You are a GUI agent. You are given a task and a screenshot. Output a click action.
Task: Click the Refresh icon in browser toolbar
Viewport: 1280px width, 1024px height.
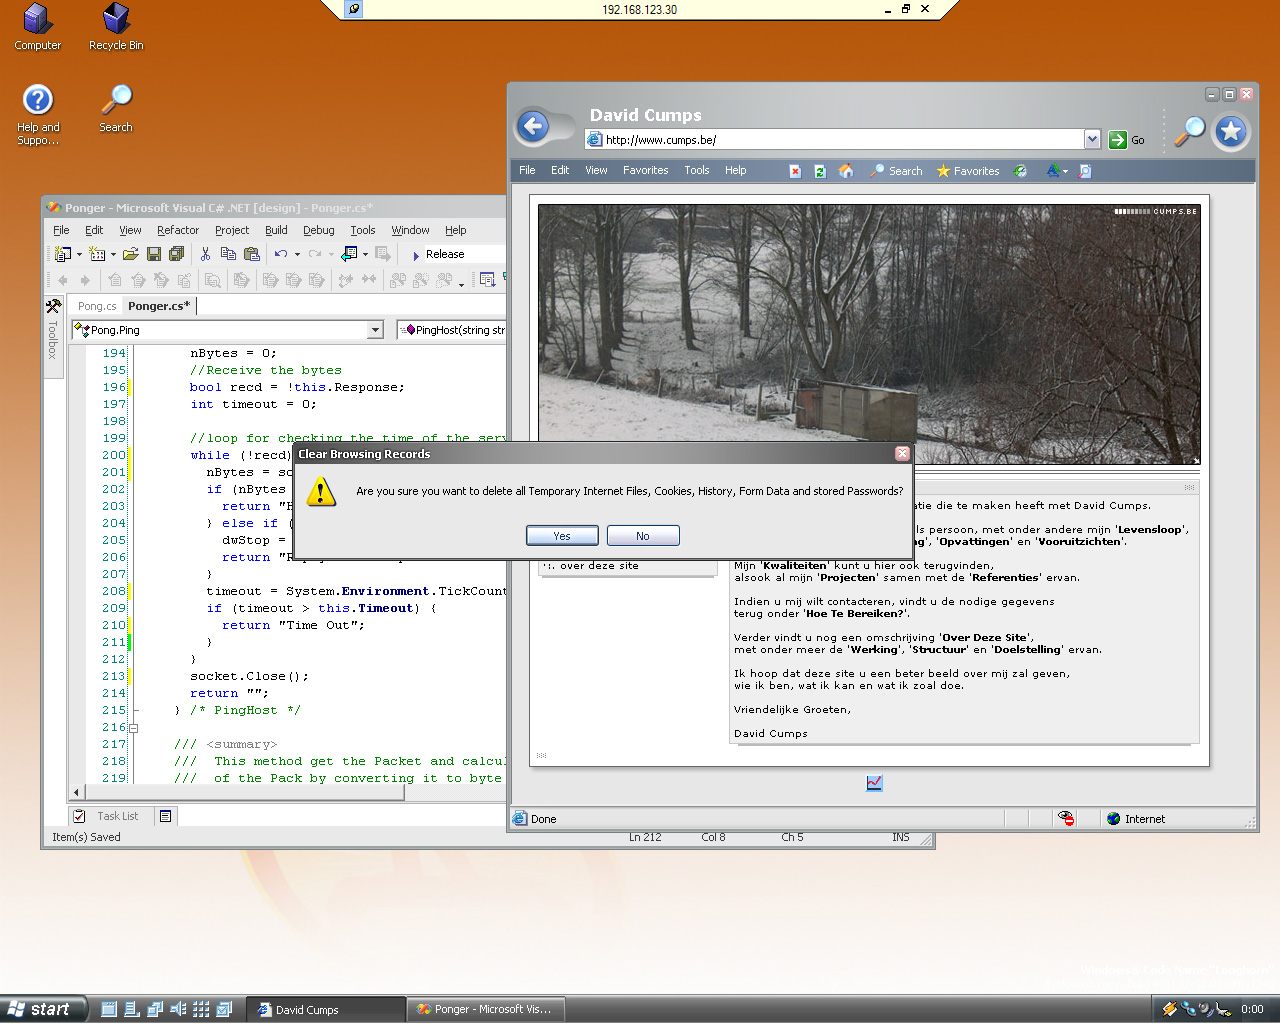[x=820, y=171]
